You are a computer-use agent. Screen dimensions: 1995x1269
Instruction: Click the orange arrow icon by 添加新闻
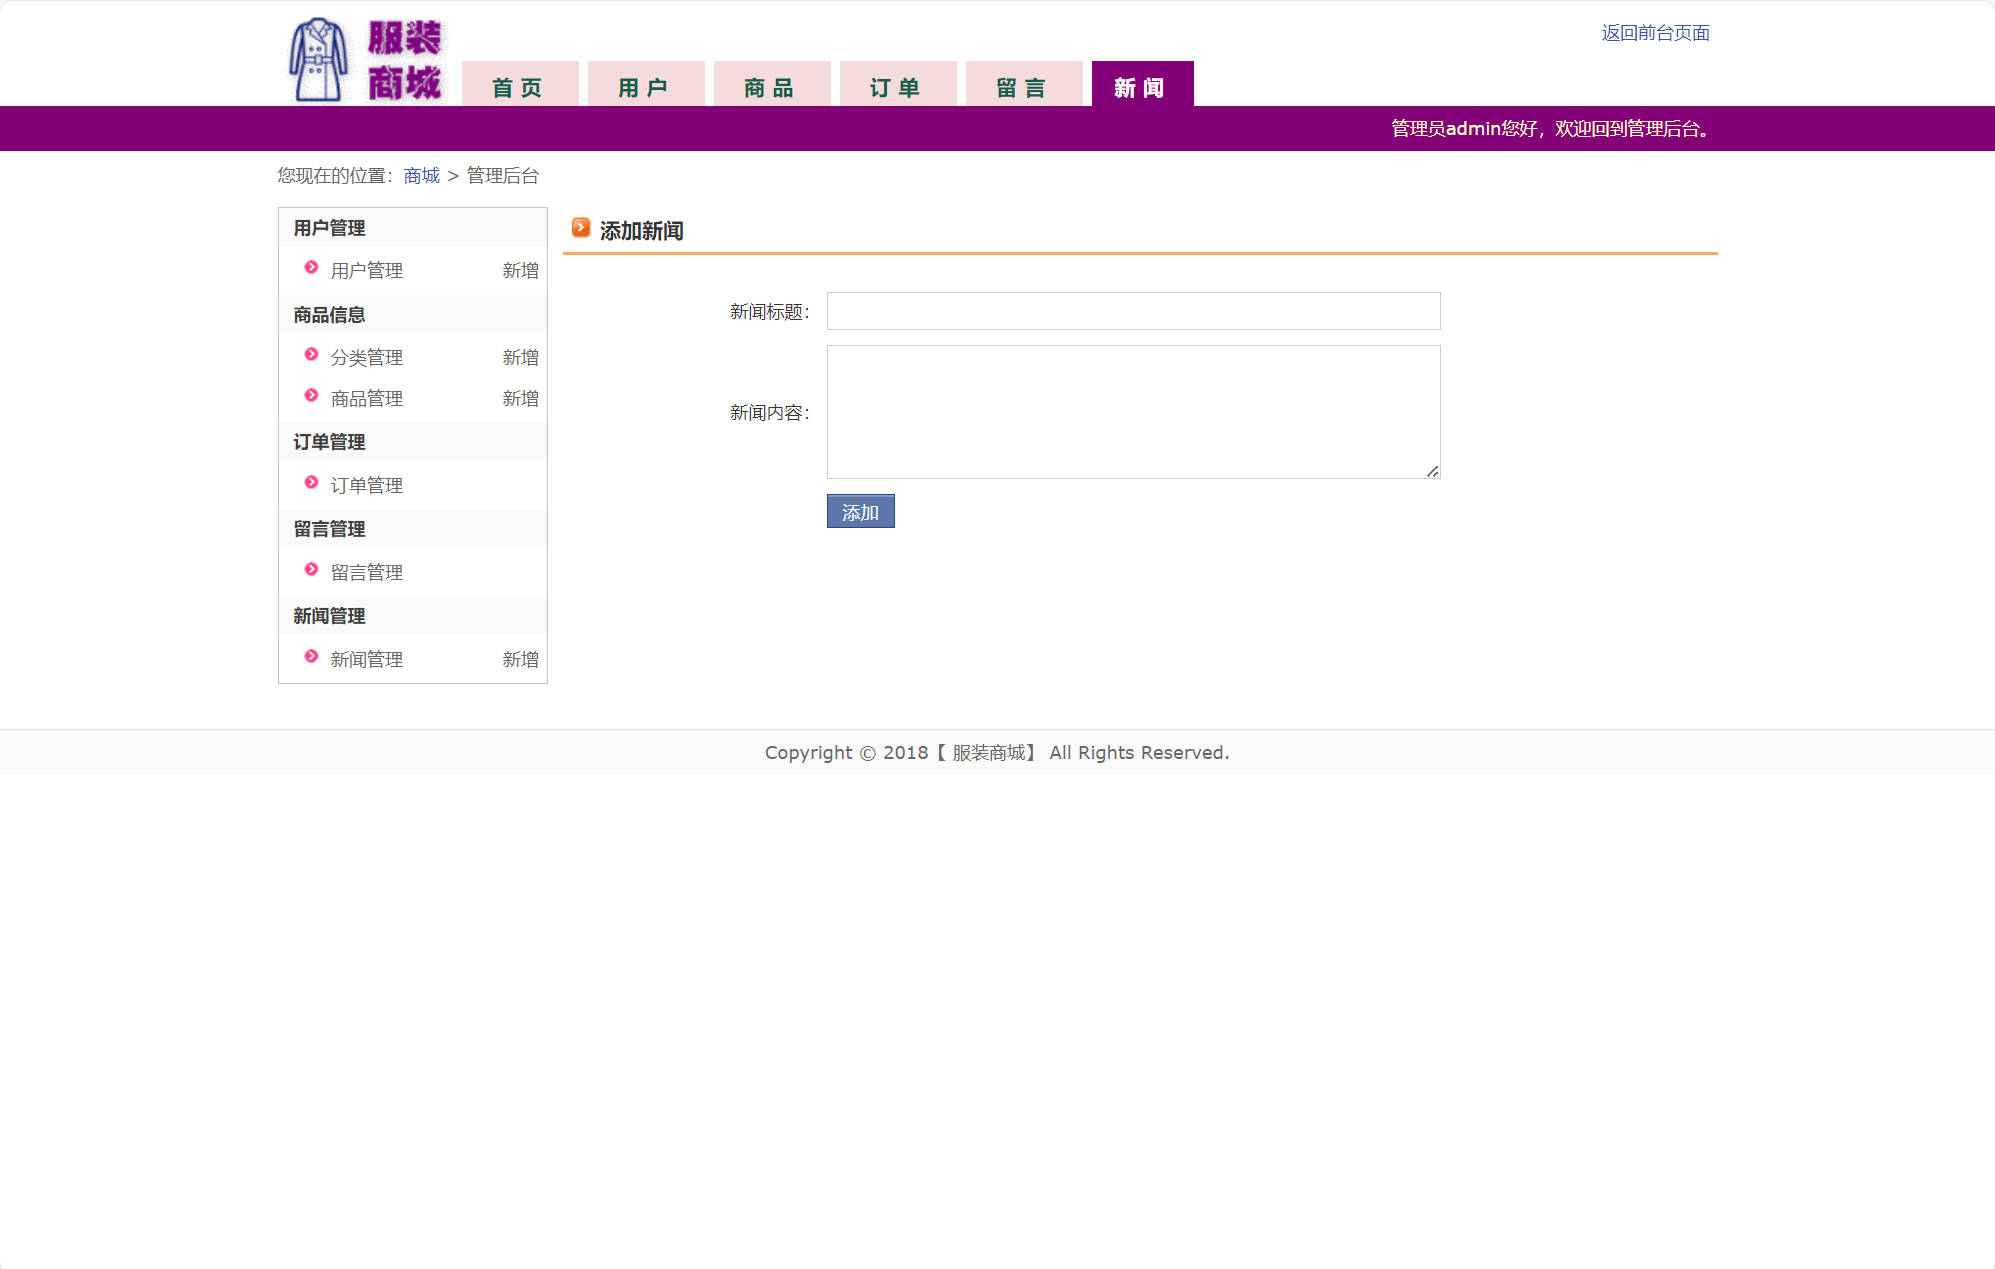point(580,228)
